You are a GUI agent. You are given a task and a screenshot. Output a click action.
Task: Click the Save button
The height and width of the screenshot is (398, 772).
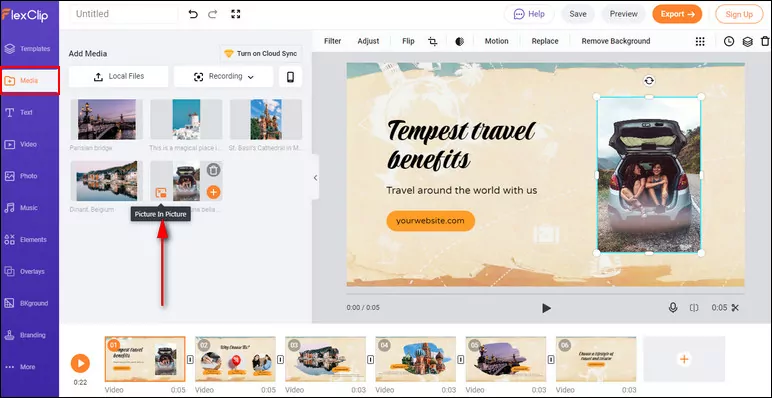pyautogui.click(x=578, y=14)
